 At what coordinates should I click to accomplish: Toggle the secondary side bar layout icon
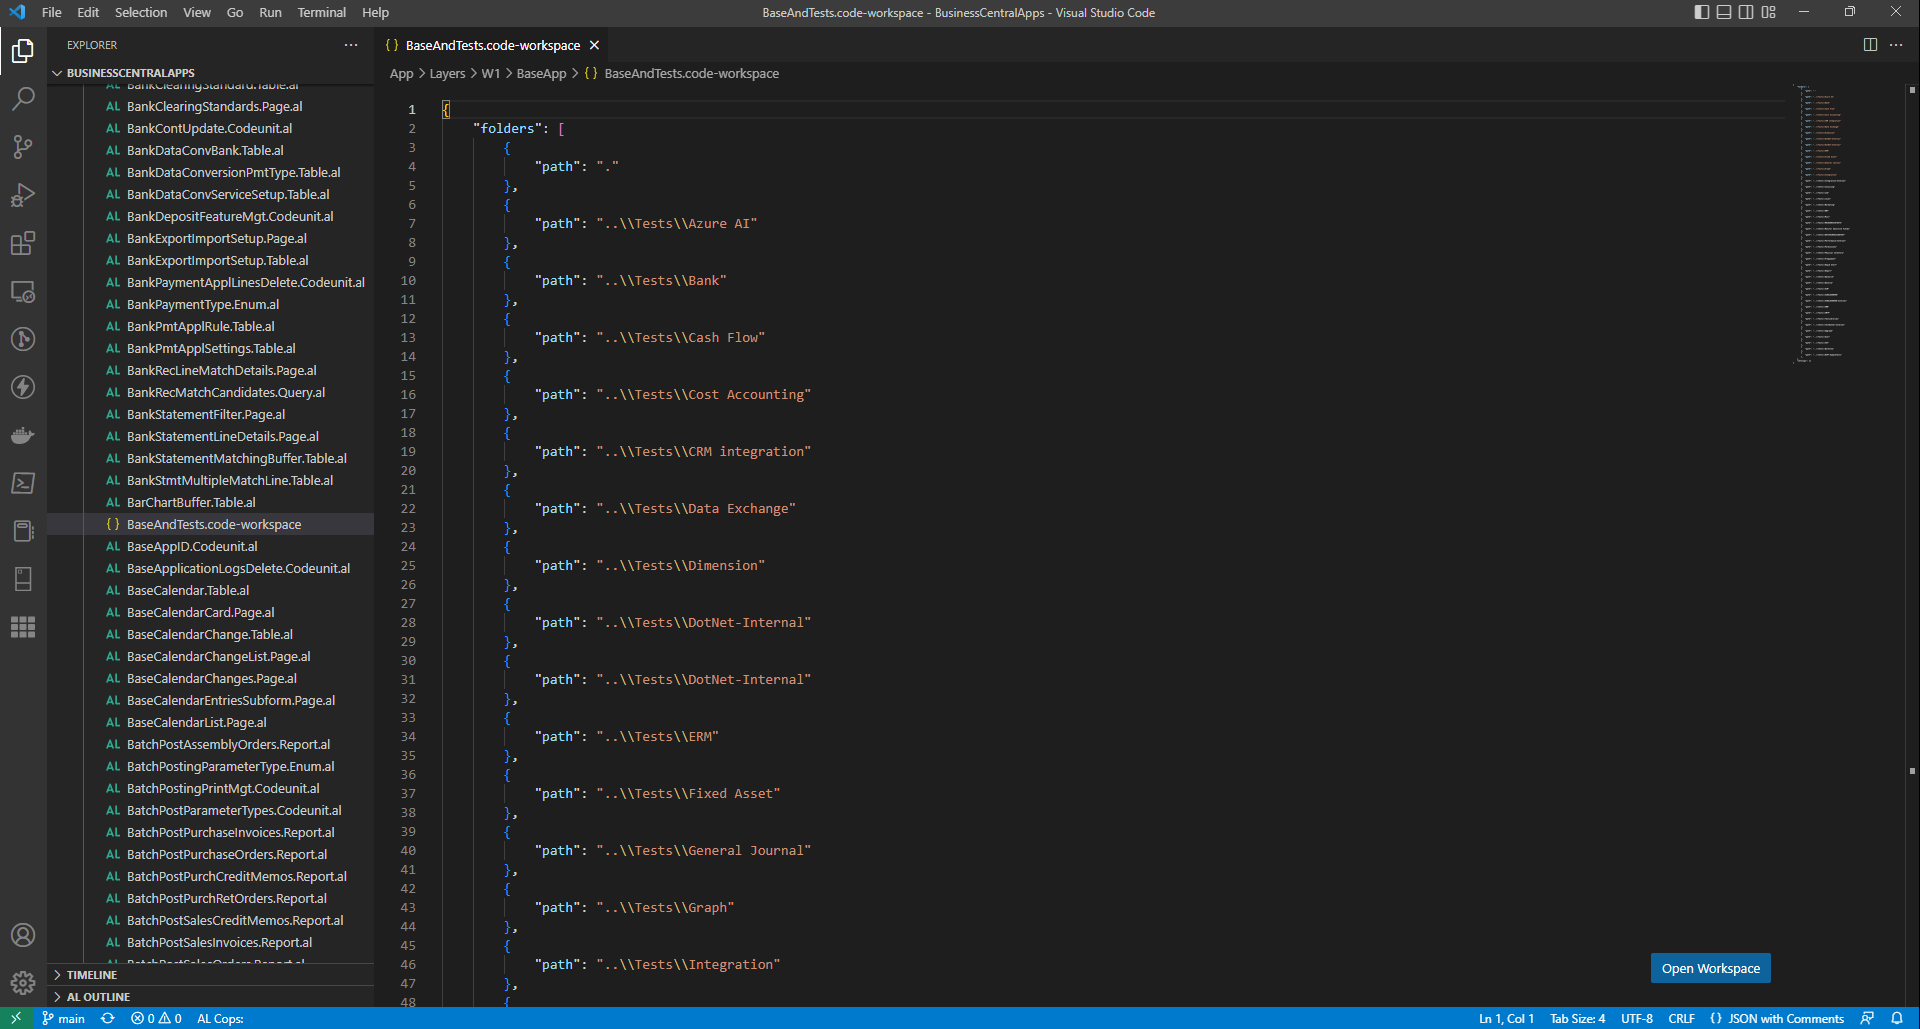coord(1746,12)
